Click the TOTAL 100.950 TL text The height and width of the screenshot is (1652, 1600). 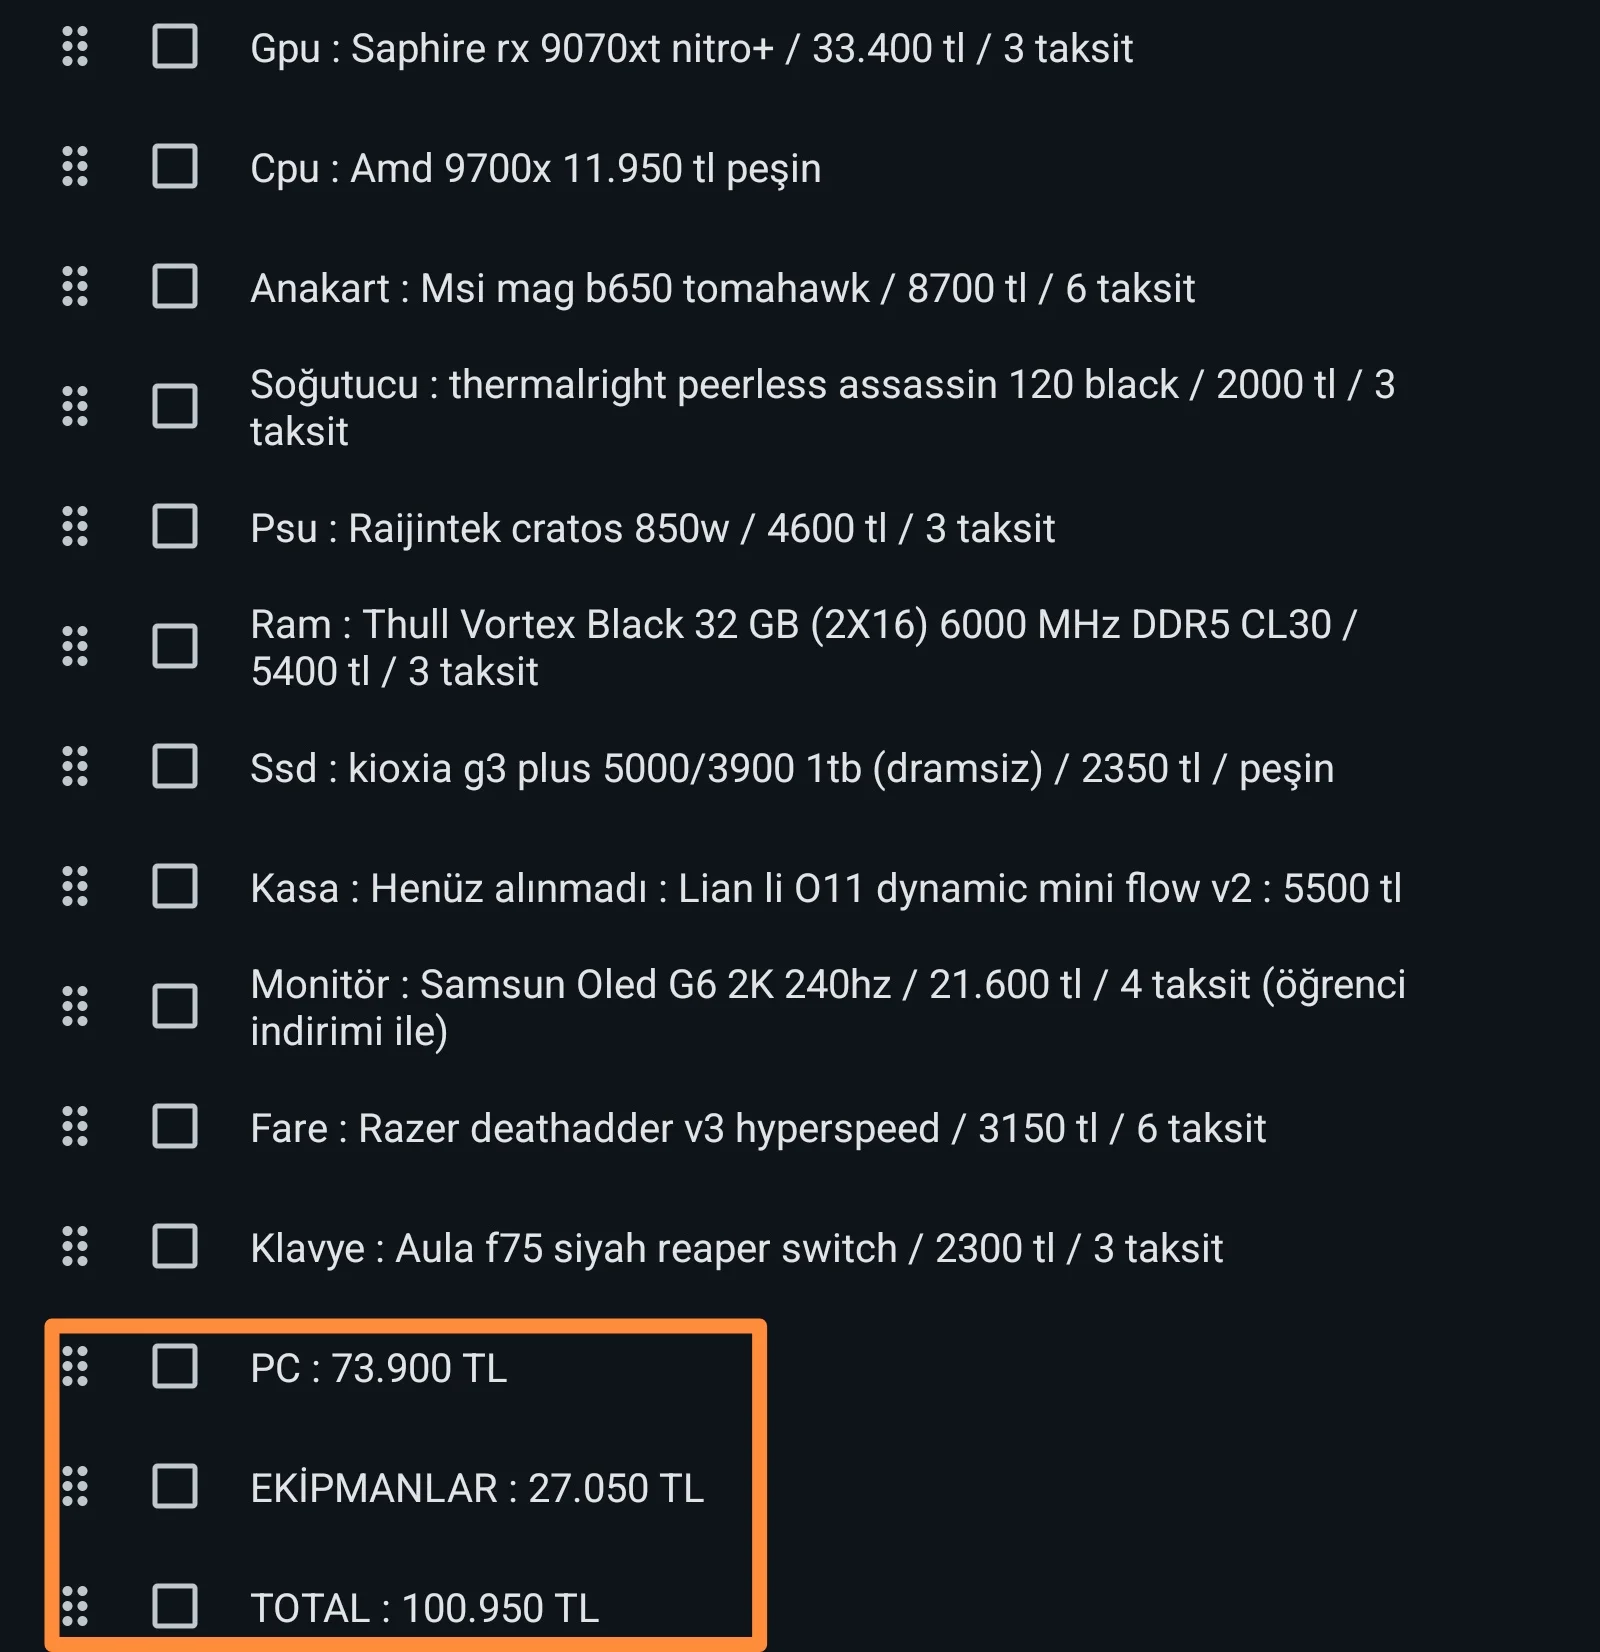point(425,1609)
